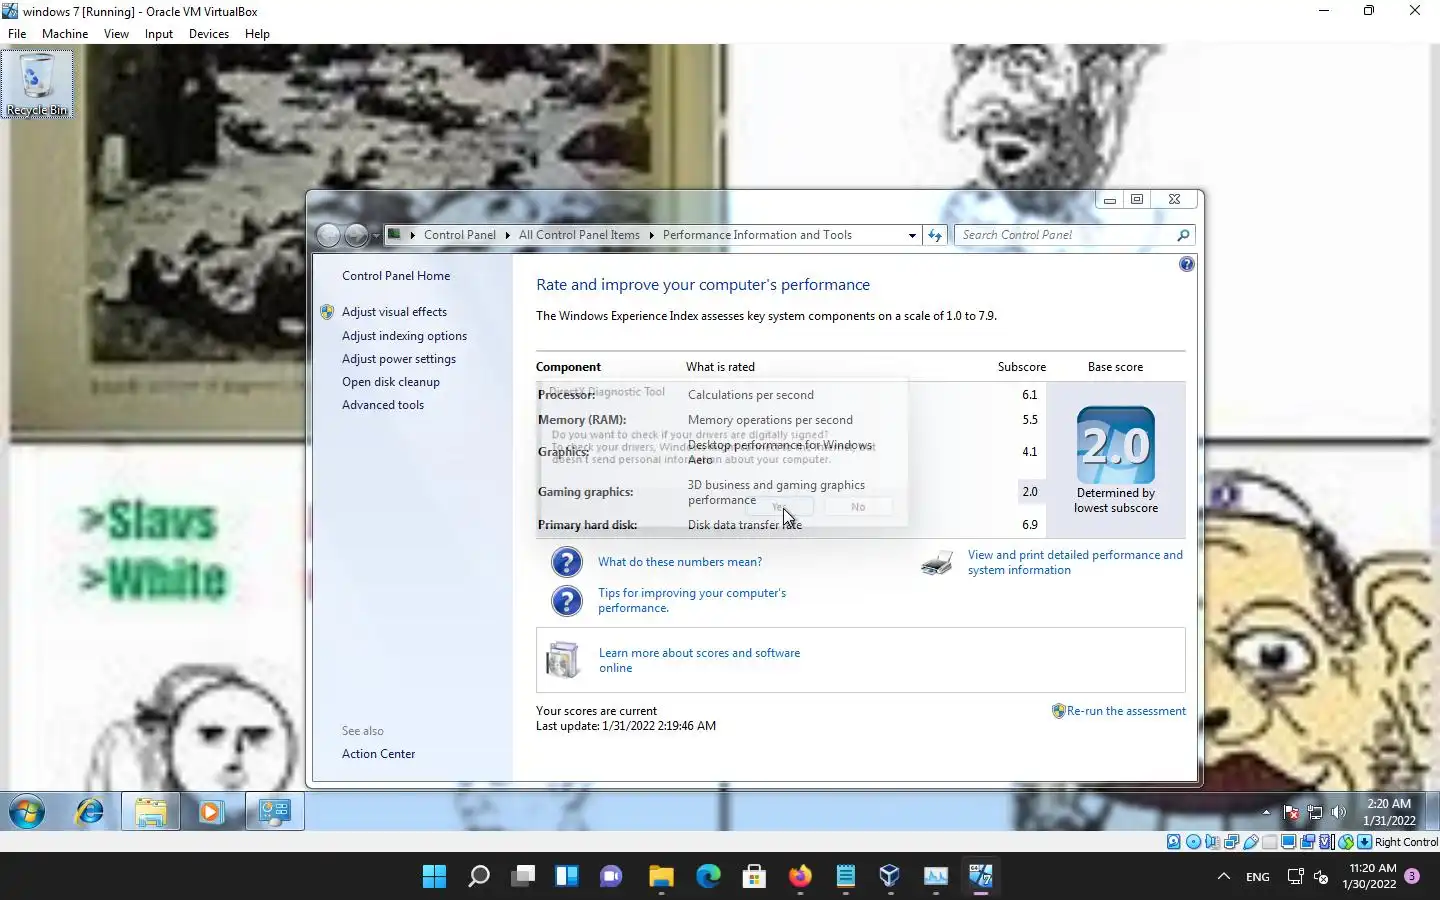Screen dimensions: 1440x900
Task: Click the Forward arrow in Control Panel
Action: [356, 235]
